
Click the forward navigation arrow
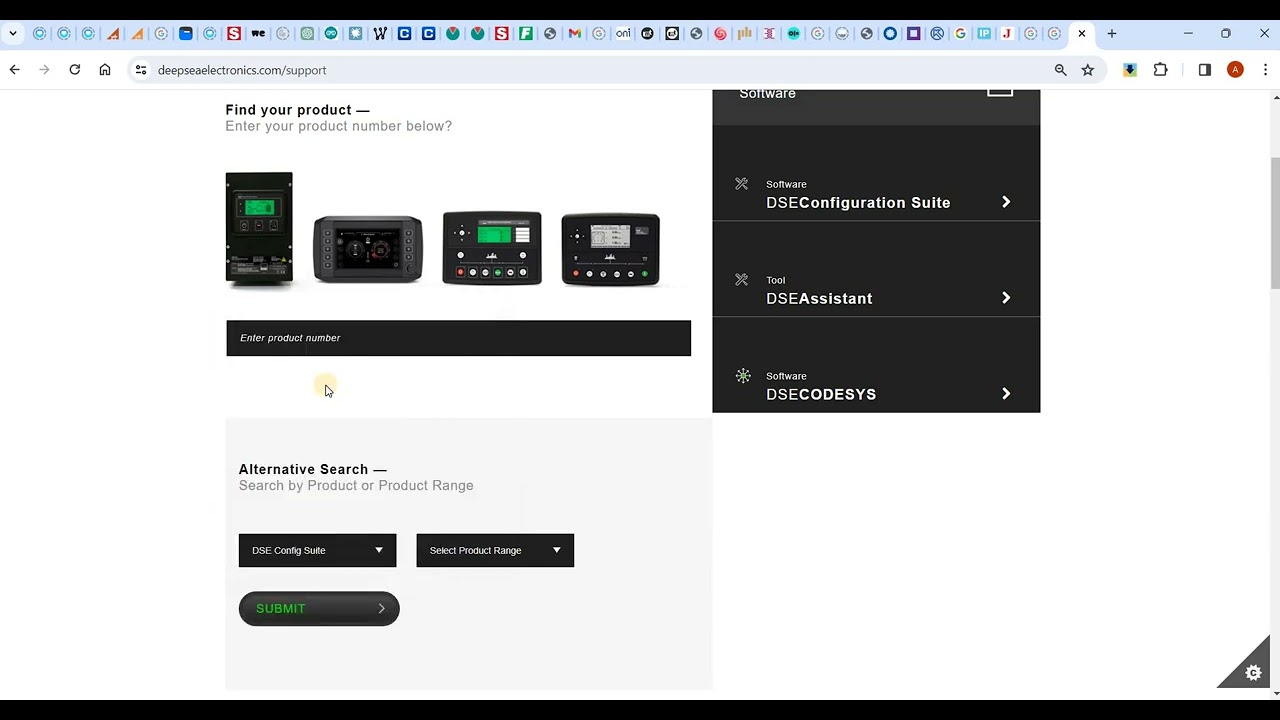tap(44, 70)
